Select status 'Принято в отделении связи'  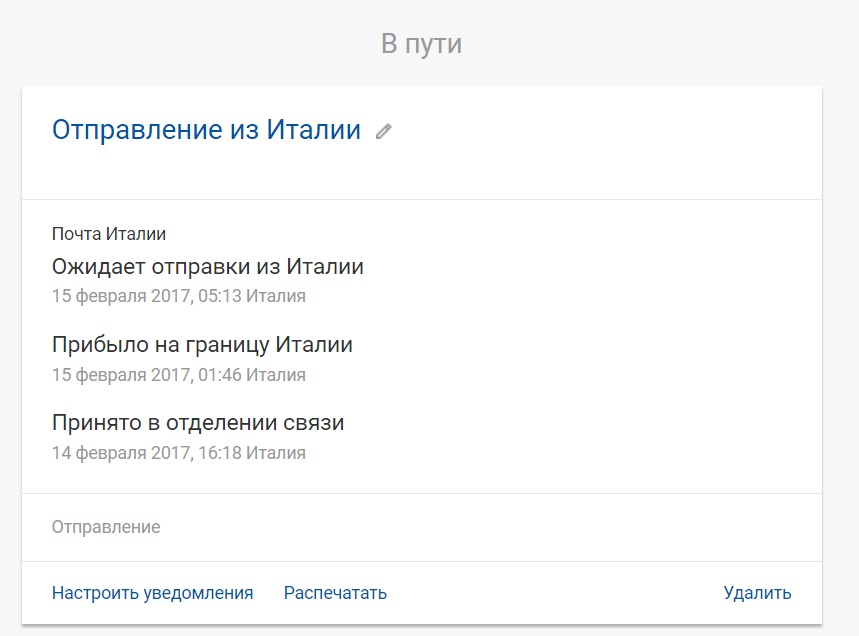pyautogui.click(x=198, y=423)
